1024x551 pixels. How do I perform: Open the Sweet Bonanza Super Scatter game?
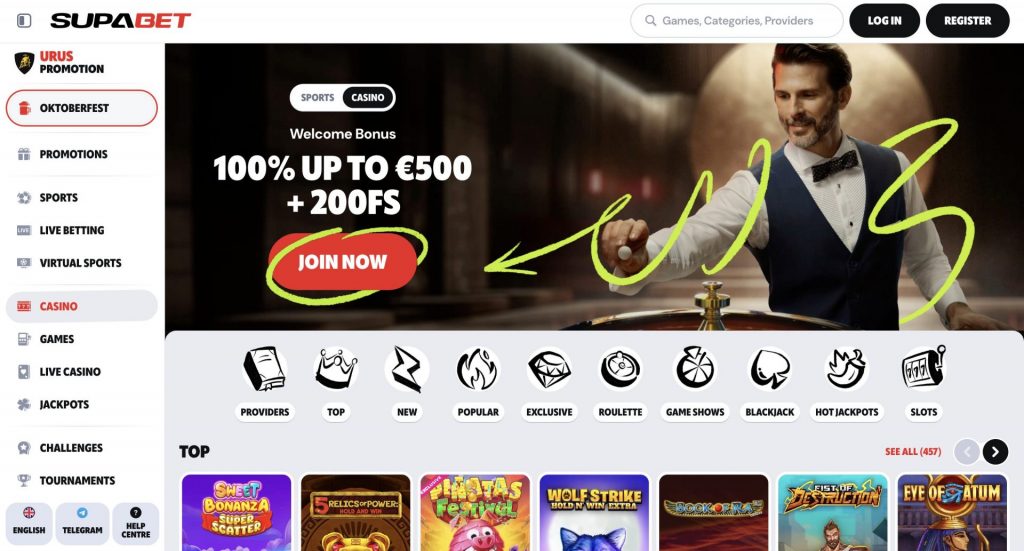[x=236, y=512]
